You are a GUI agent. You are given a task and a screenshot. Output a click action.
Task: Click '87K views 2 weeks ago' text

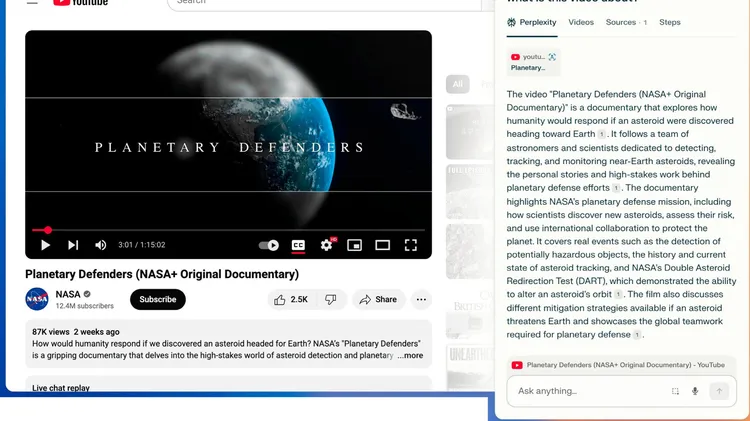point(76,332)
